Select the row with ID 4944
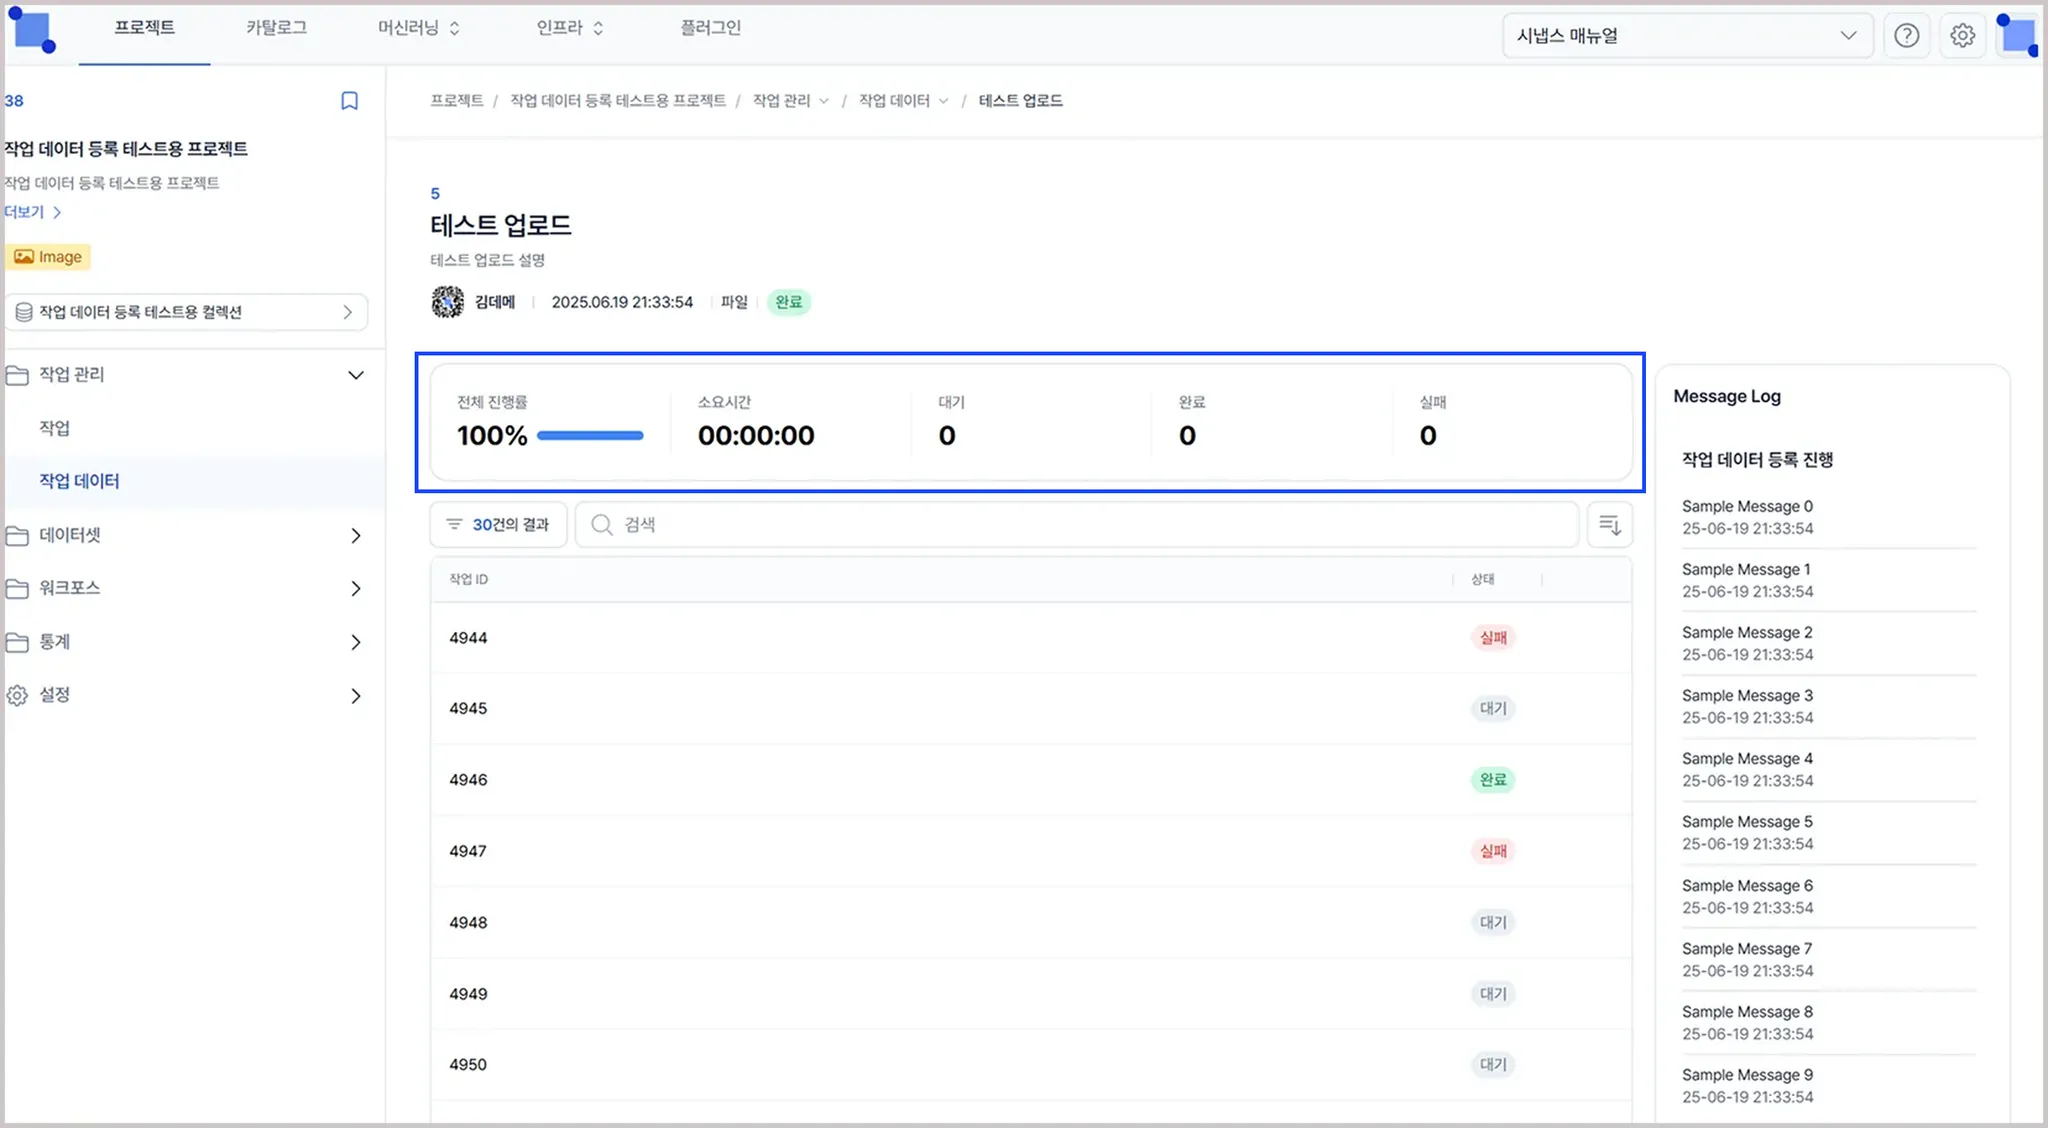 coord(1031,638)
